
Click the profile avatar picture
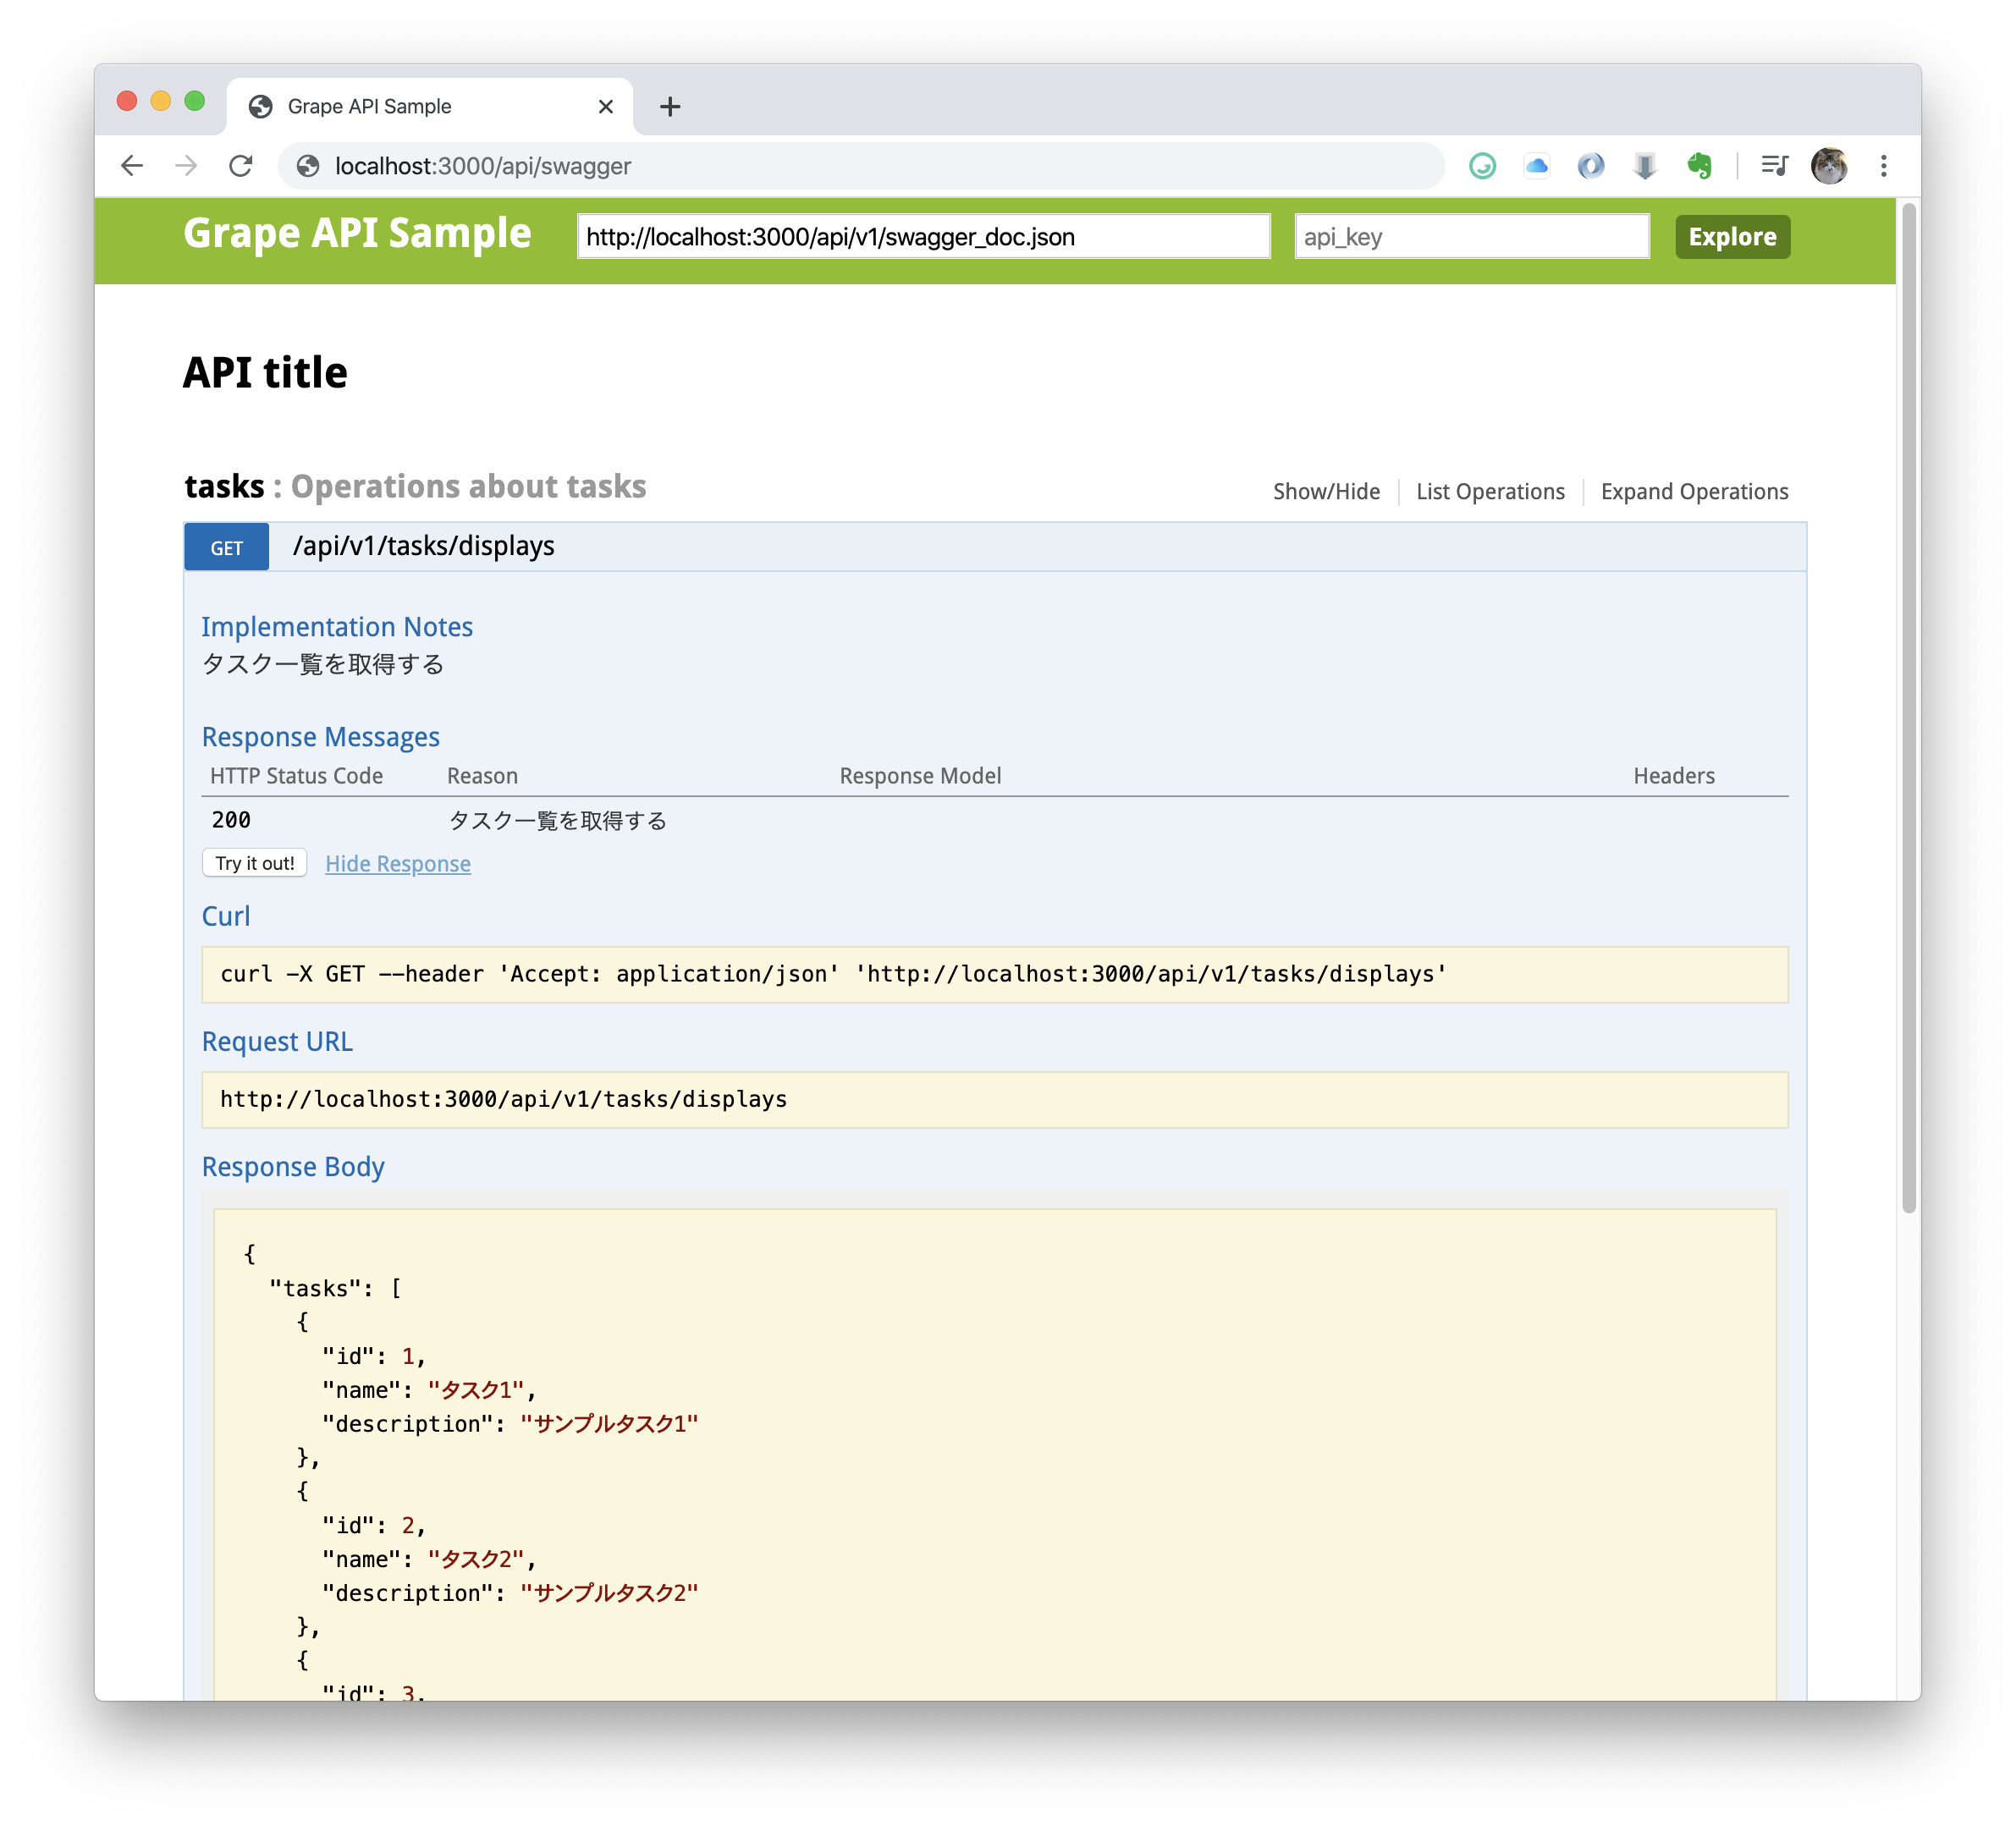coord(1829,166)
